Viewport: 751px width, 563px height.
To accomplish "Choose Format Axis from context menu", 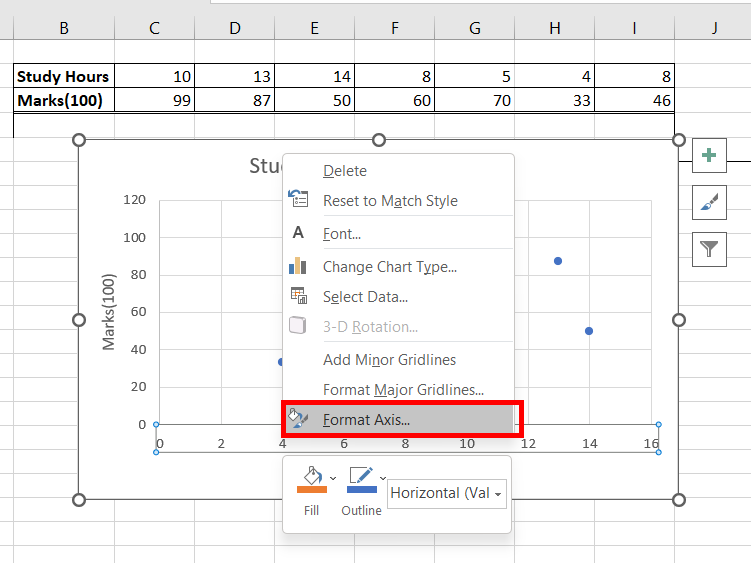I will pyautogui.click(x=366, y=420).
